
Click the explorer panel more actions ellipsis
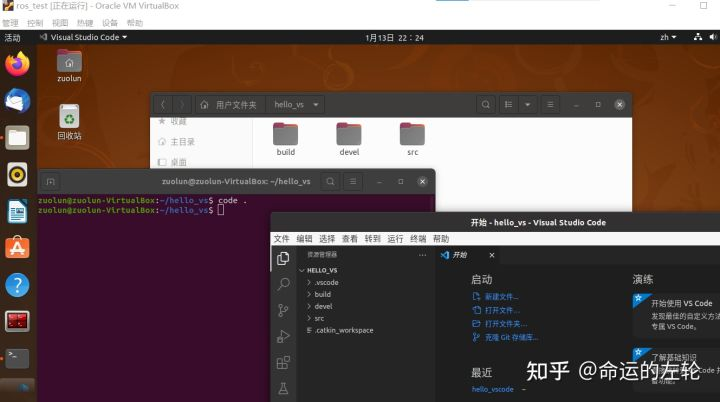pos(422,255)
